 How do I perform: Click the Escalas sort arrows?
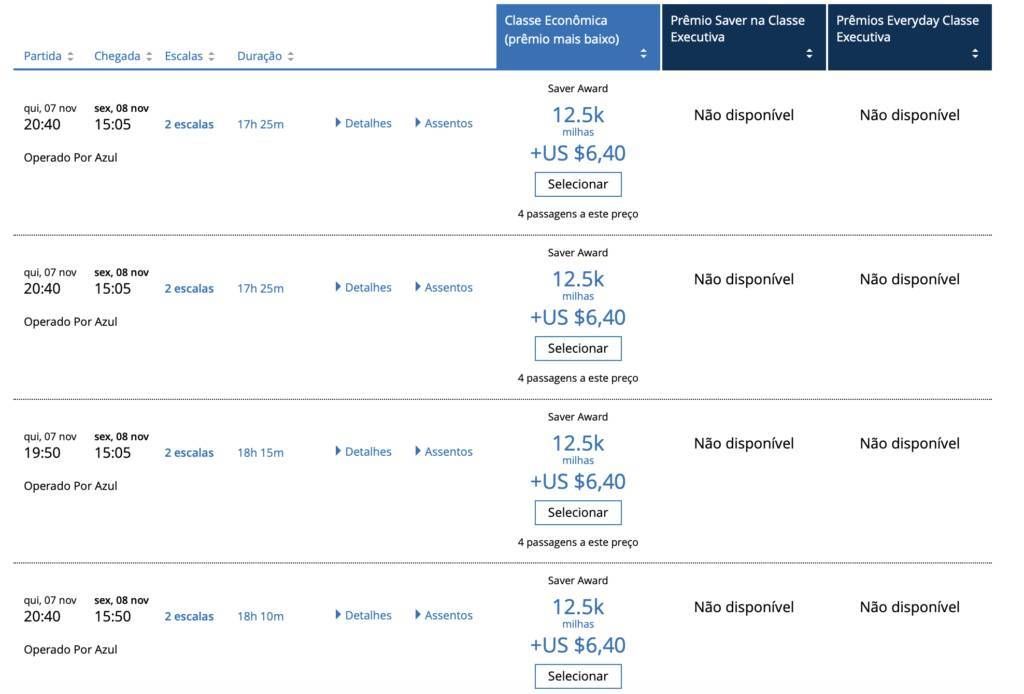click(x=211, y=57)
